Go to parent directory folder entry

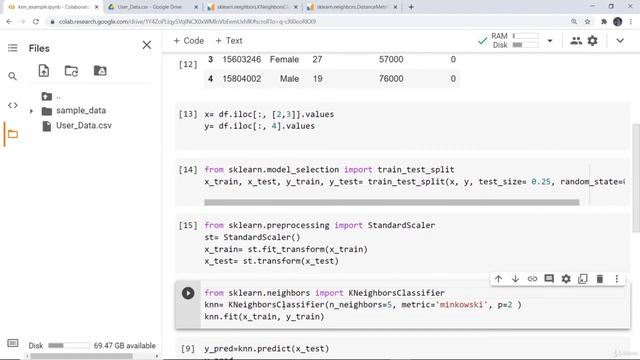(51, 96)
